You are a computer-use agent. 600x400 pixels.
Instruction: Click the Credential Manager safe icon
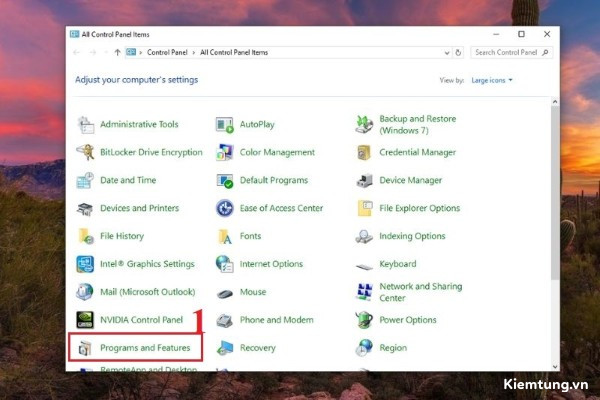[364, 152]
